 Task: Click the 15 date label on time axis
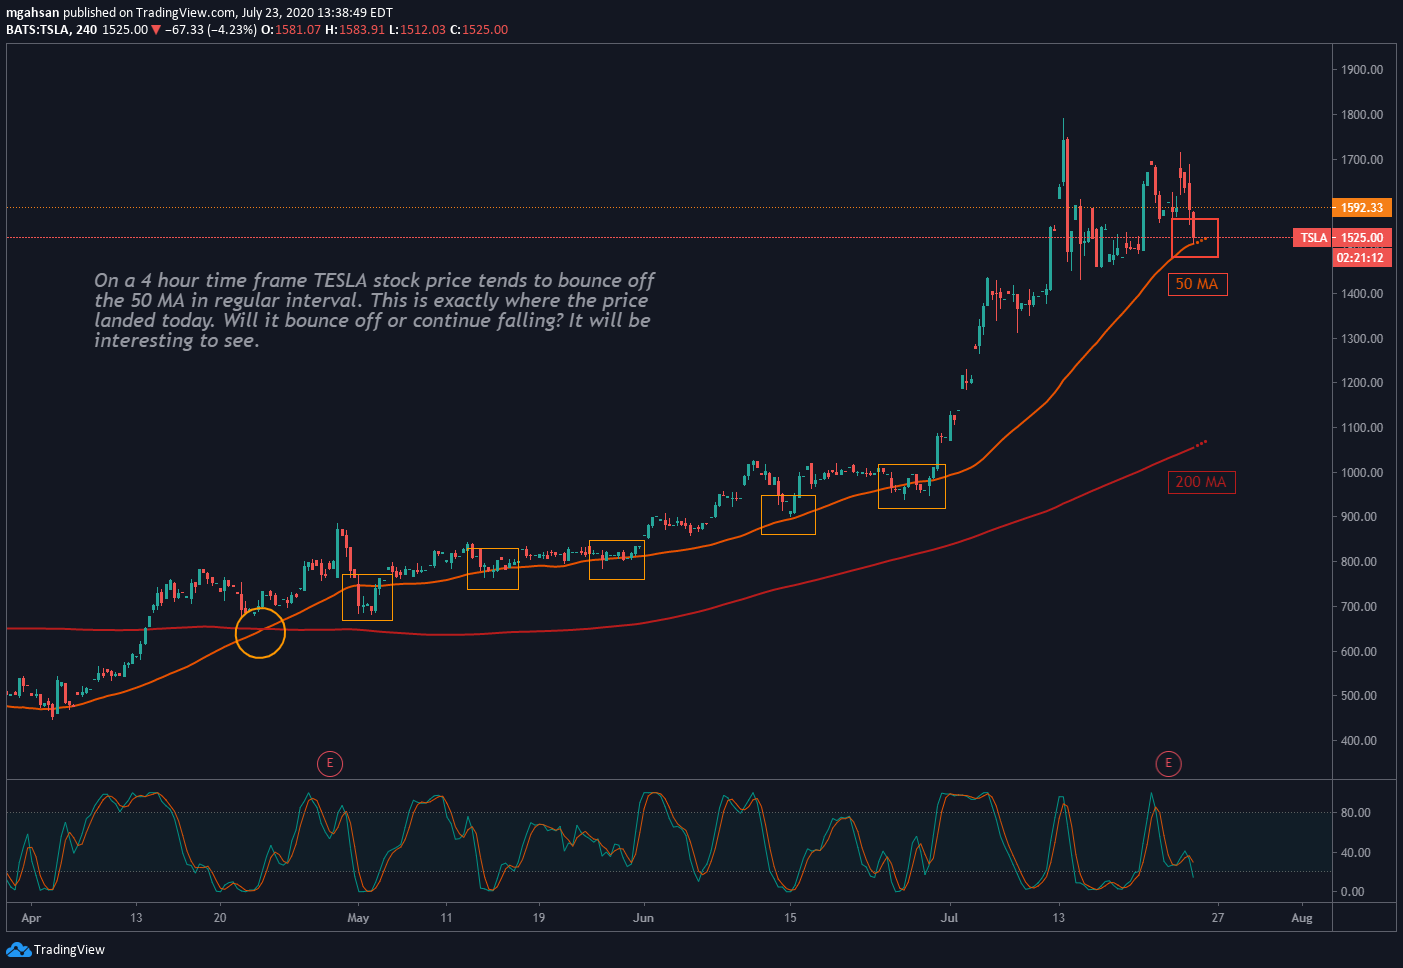[790, 918]
